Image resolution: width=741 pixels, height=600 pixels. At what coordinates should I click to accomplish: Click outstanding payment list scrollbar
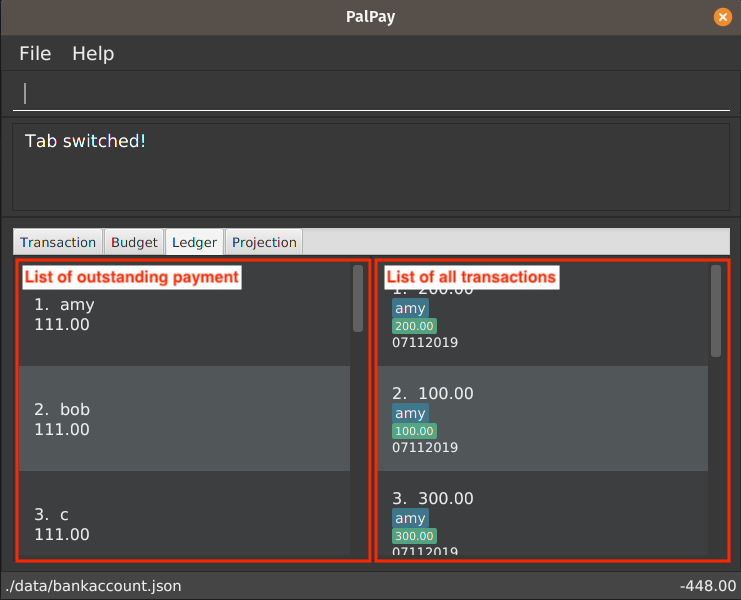[358, 299]
